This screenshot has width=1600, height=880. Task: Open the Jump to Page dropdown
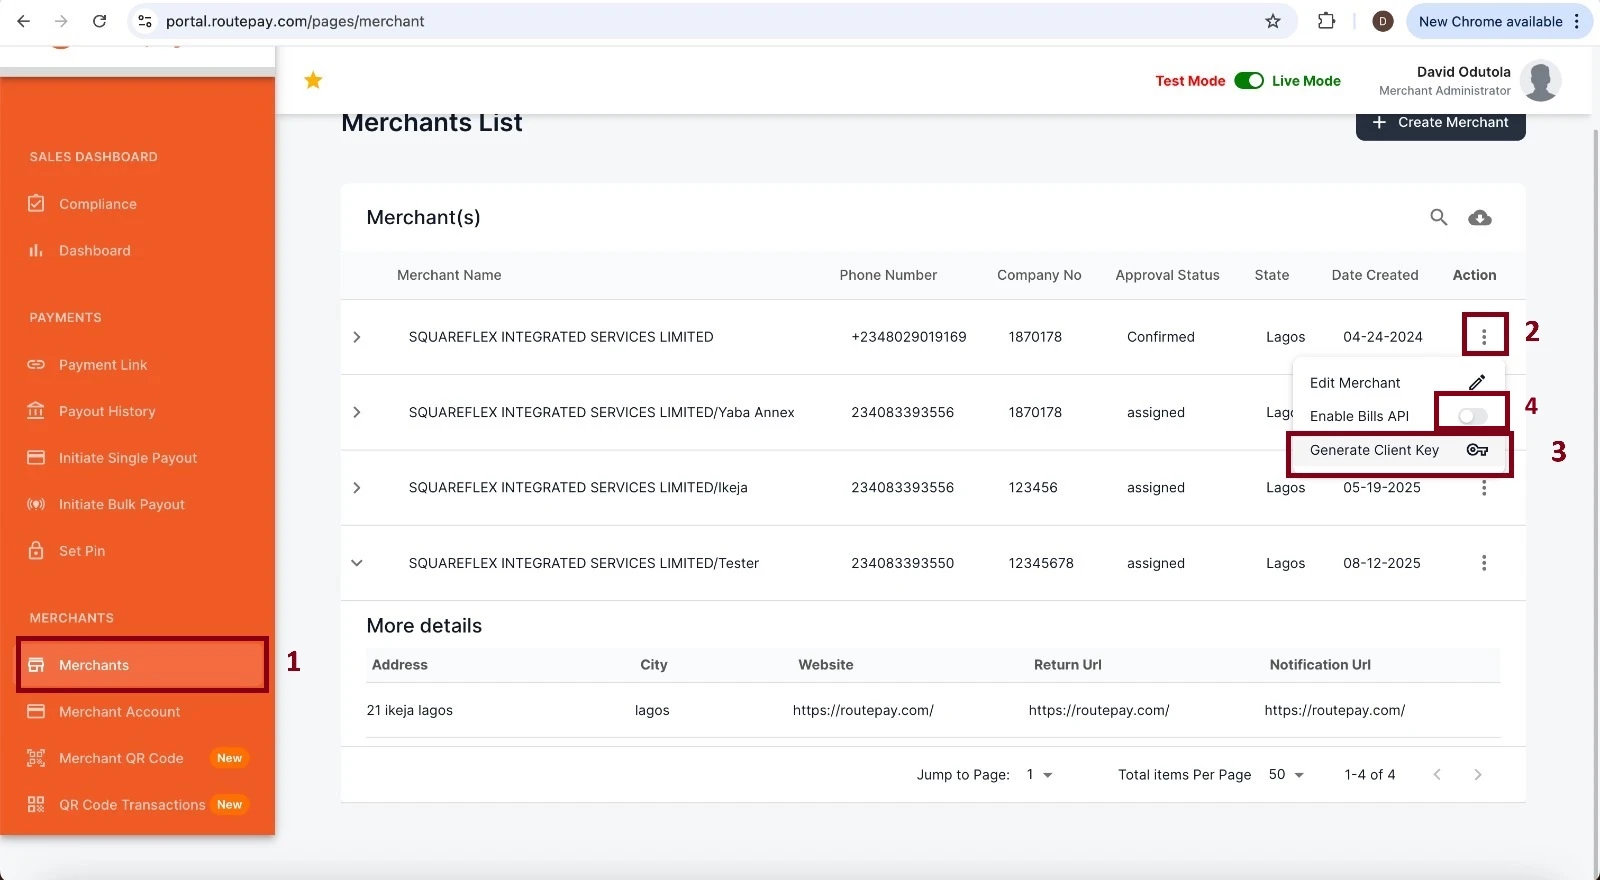pyautogui.click(x=1039, y=775)
